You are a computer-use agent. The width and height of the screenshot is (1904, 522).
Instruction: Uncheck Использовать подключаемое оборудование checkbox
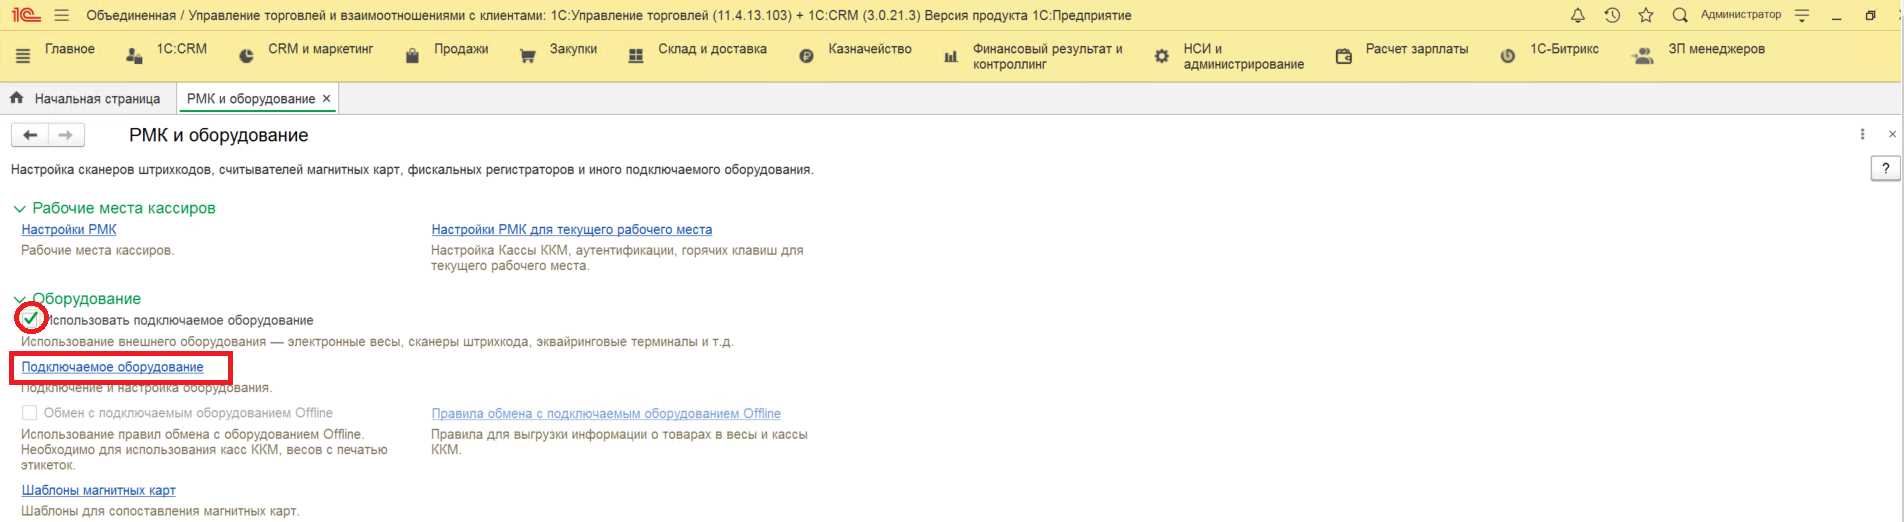(31, 319)
